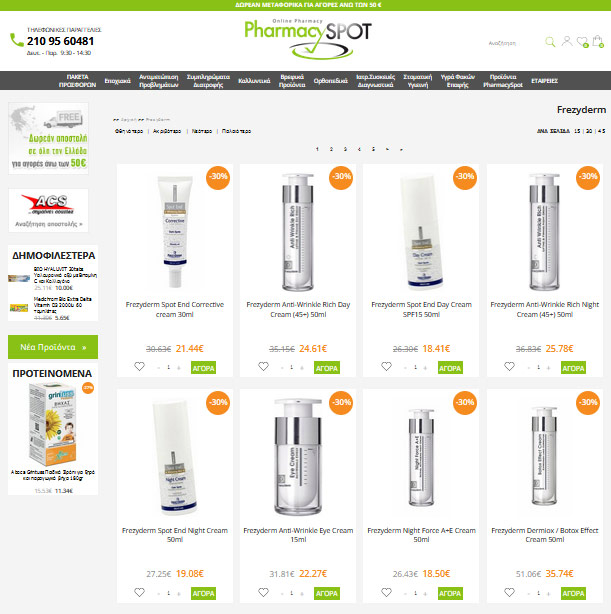
Task: Favorite the Frezyderm Anti-Wrinkle Eye Cream 15ml
Action: pyautogui.click(x=263, y=592)
